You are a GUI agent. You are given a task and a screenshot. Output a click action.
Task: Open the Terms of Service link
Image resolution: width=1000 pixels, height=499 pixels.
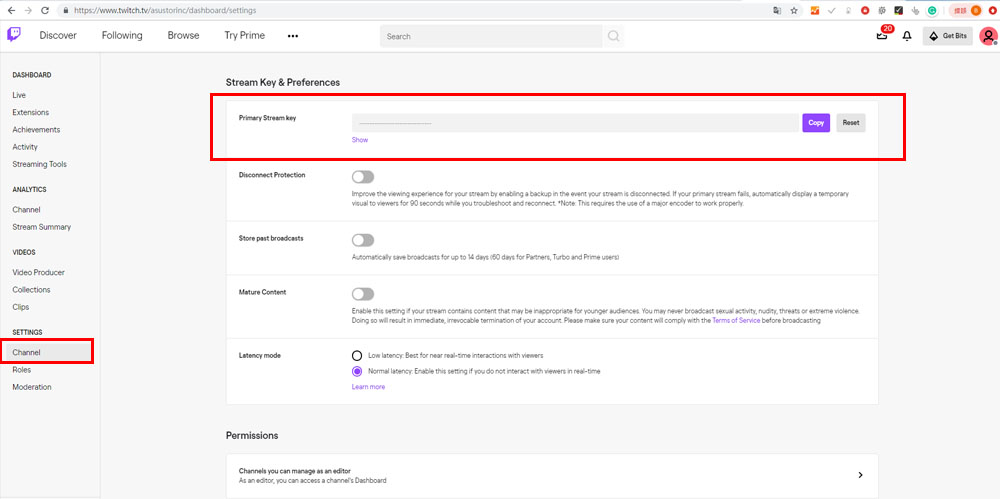pos(736,321)
